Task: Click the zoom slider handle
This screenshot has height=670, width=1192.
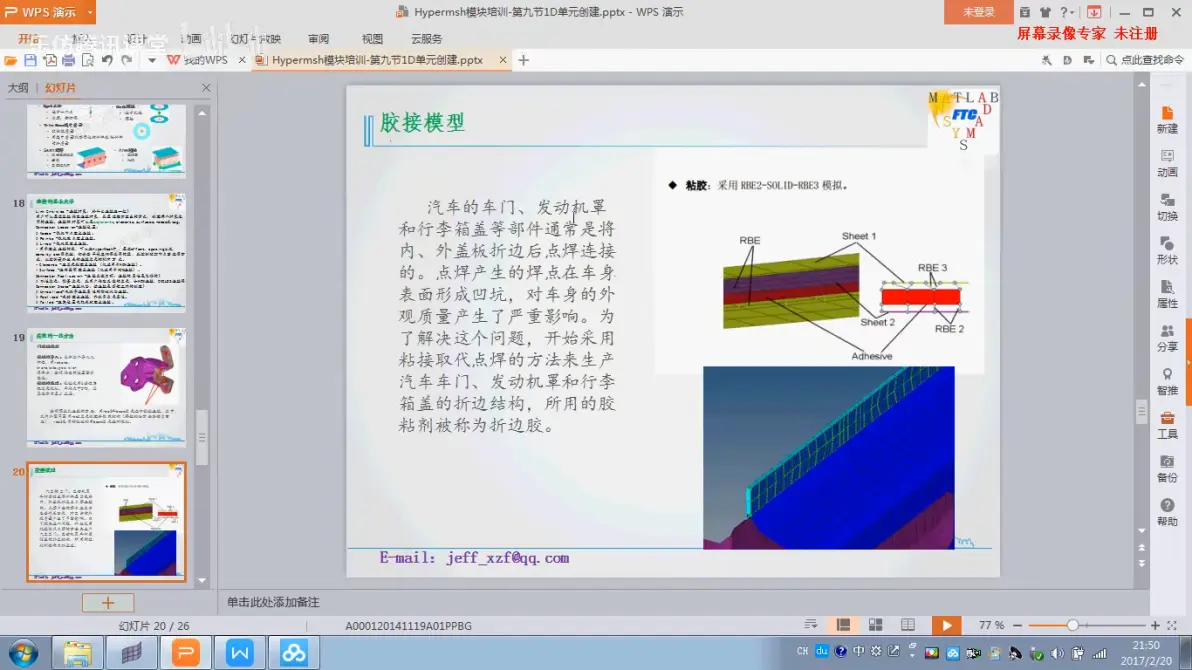Action: (x=1072, y=625)
